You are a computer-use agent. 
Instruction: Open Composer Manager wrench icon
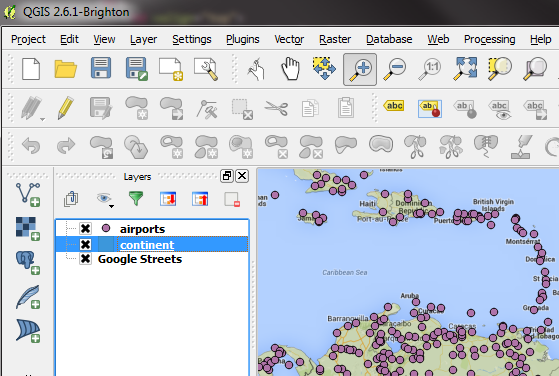tap(206, 69)
